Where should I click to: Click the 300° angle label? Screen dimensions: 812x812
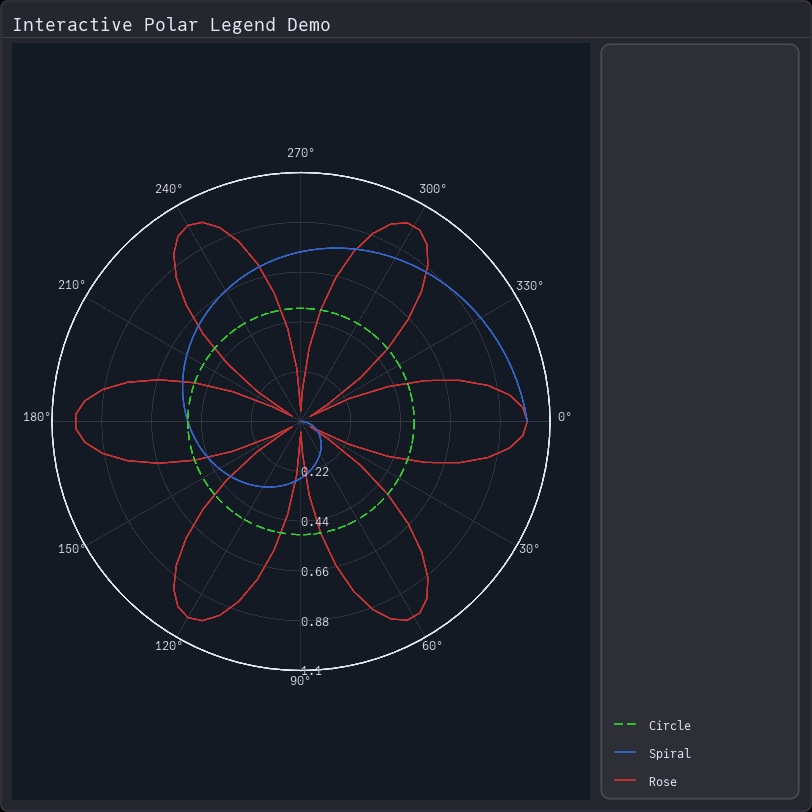coord(433,189)
